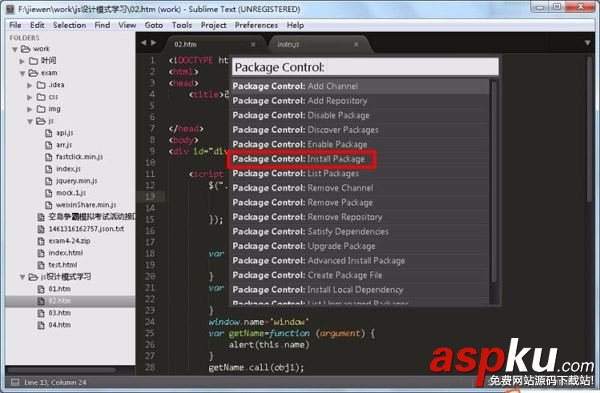Open index.html in sidebar
600x393 pixels.
coord(65,253)
